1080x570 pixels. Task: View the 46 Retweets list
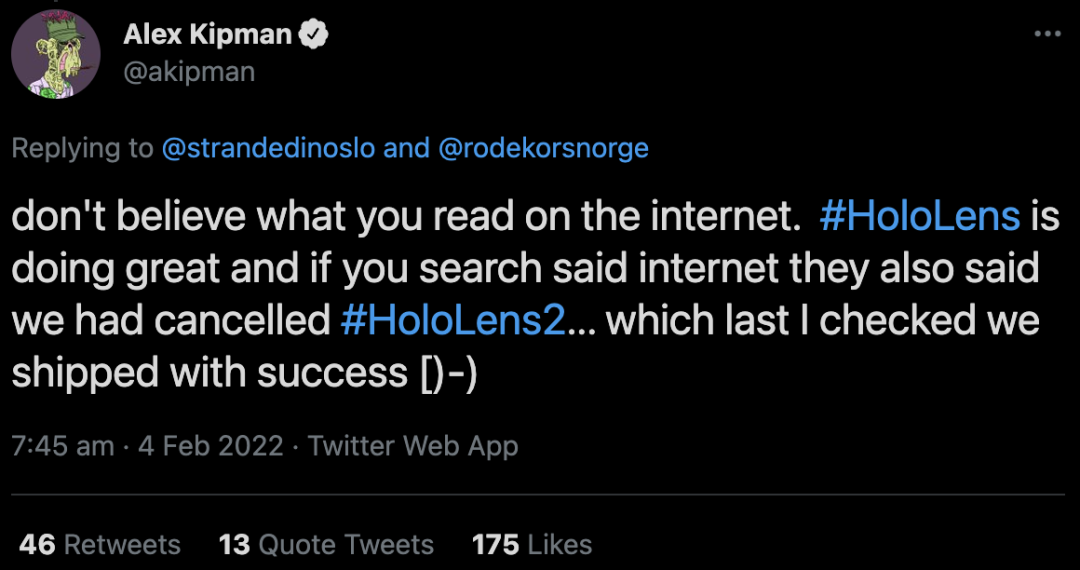(x=100, y=544)
